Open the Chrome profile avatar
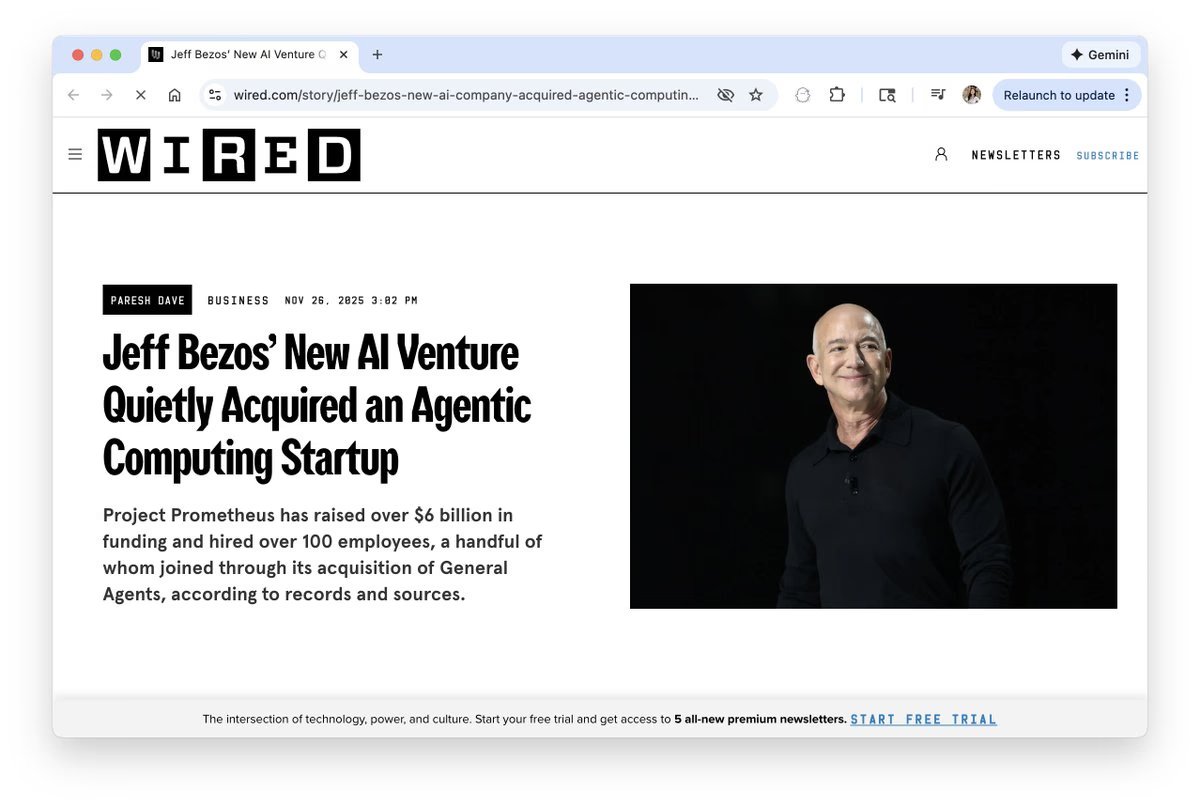Screen dimensions: 1200x807 pyautogui.click(x=972, y=95)
